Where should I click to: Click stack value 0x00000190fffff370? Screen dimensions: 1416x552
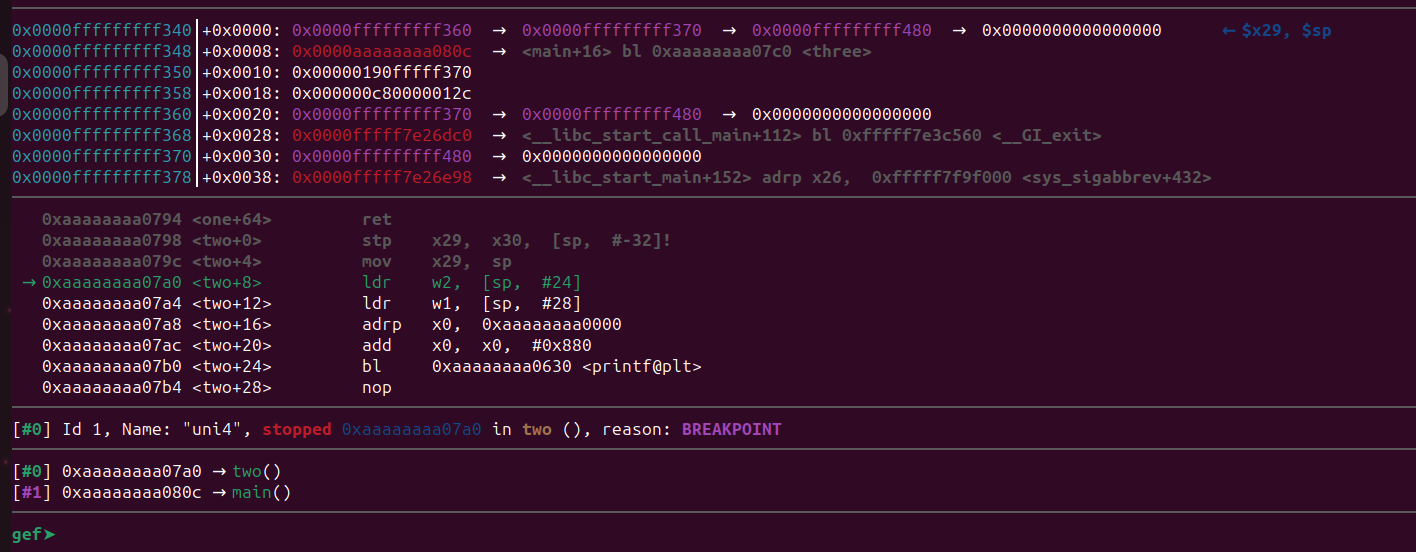[x=381, y=72]
